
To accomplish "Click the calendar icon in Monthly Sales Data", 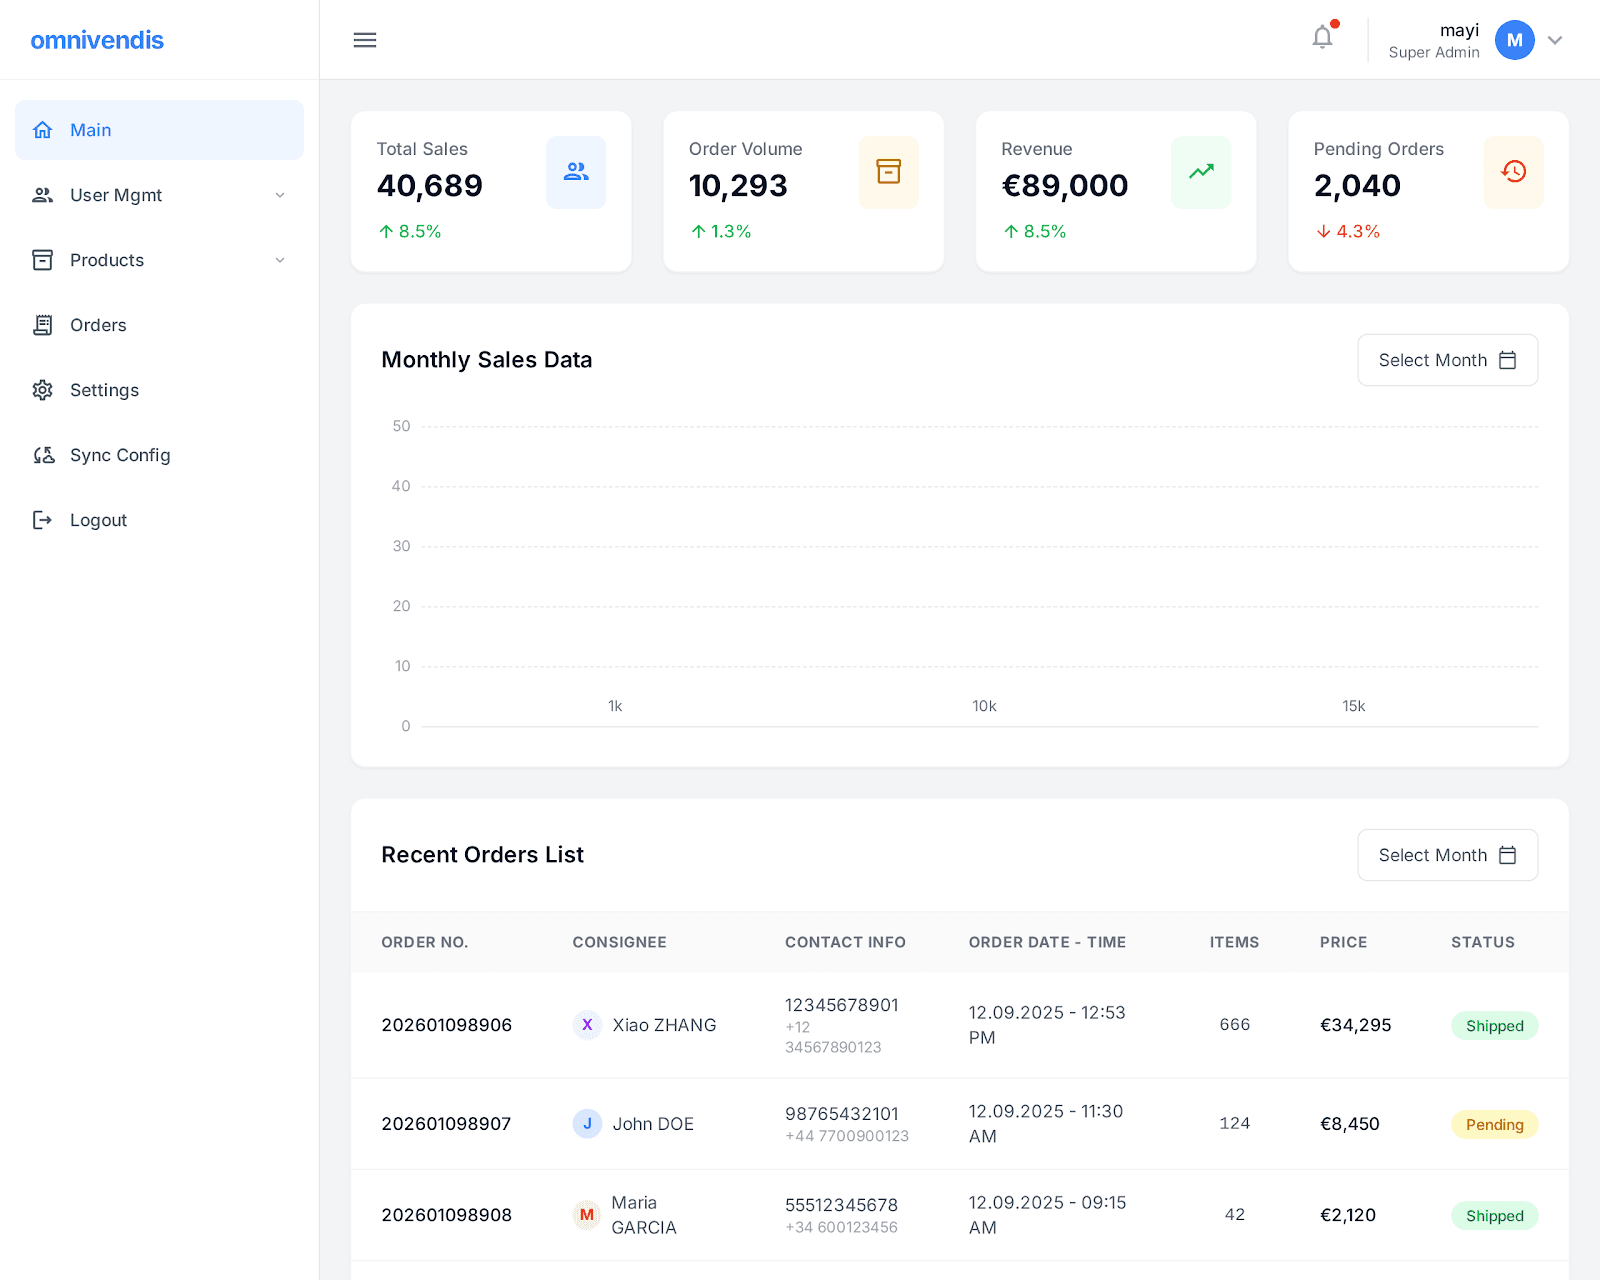I will tap(1508, 360).
